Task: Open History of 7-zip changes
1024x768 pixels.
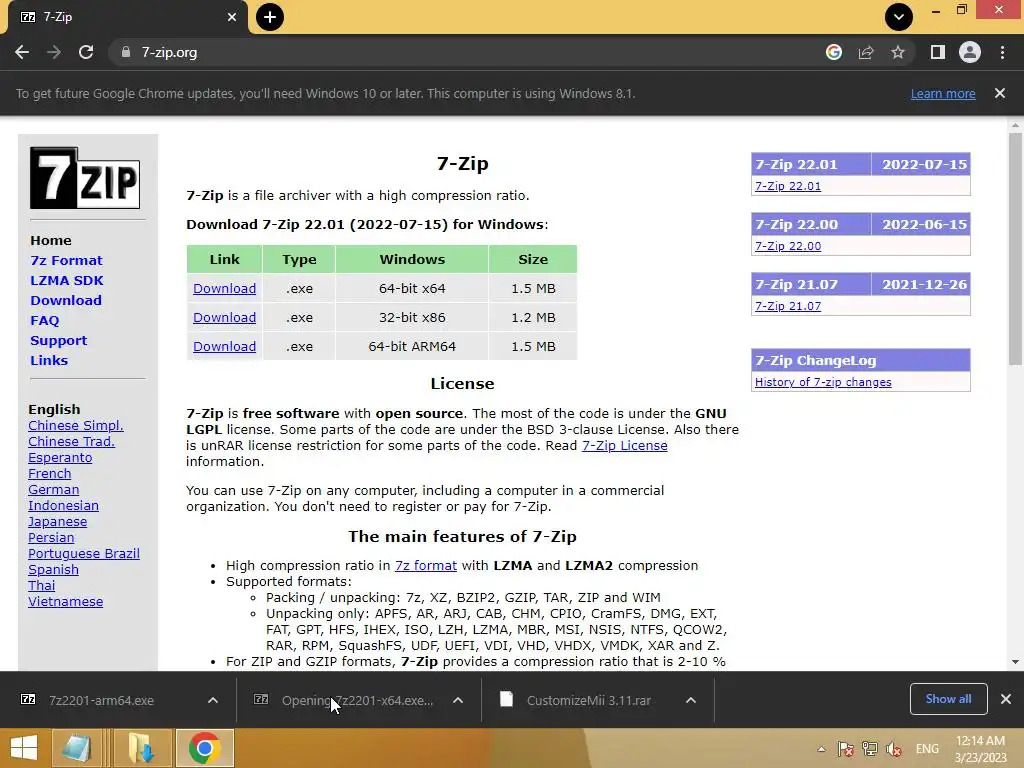Action: 823,382
